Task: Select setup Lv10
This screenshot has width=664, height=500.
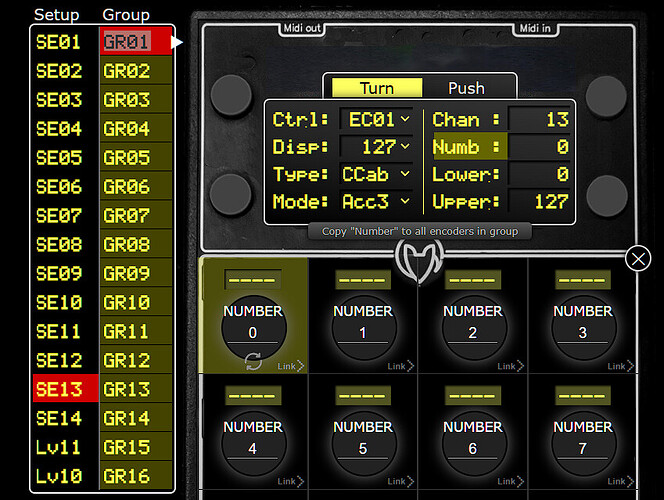Action: click(x=66, y=476)
